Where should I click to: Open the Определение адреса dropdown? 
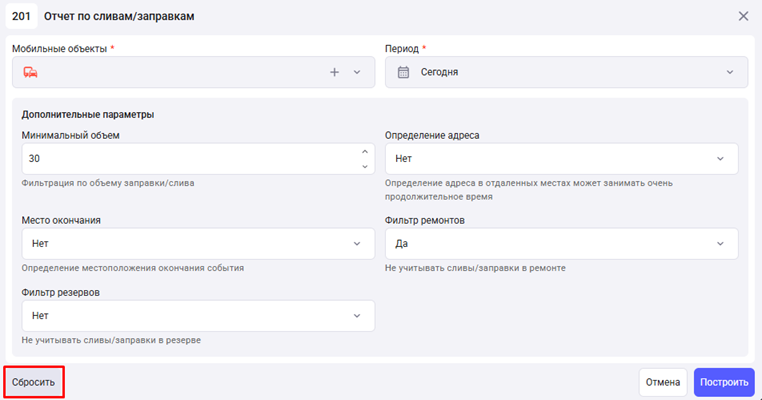point(561,159)
